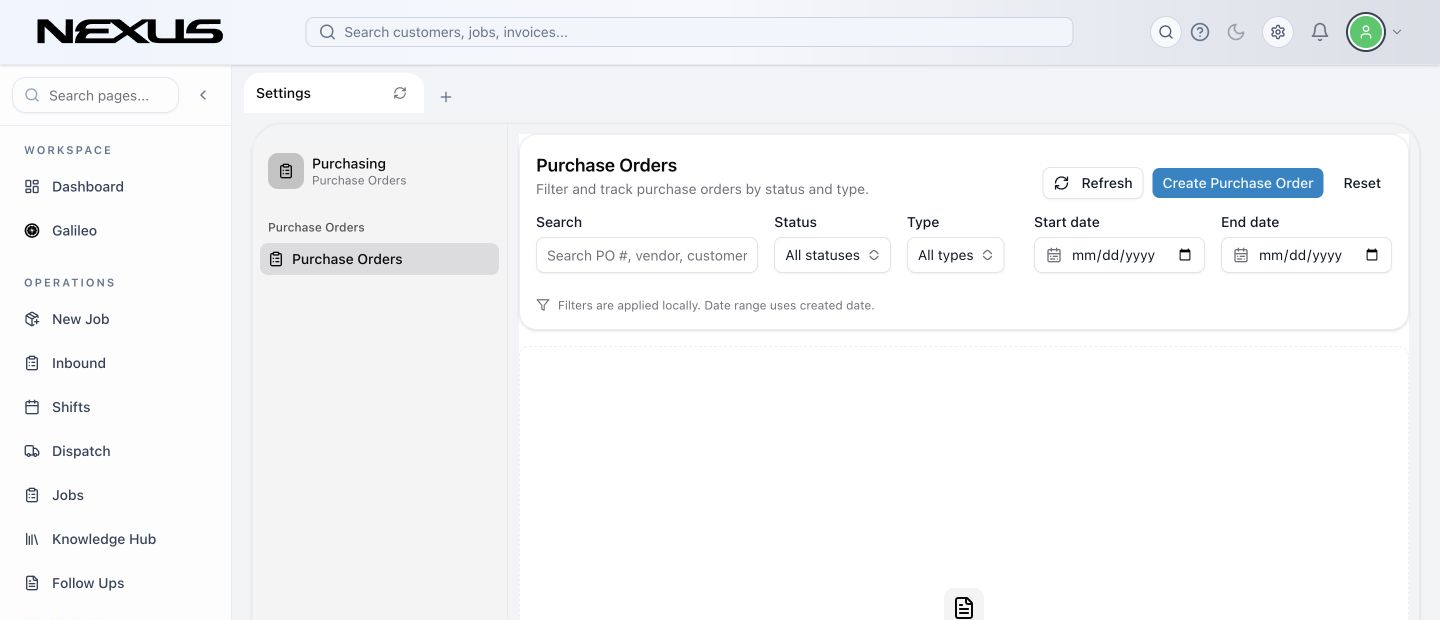The height and width of the screenshot is (620, 1440).
Task: Open notifications bell icon
Action: tap(1320, 32)
